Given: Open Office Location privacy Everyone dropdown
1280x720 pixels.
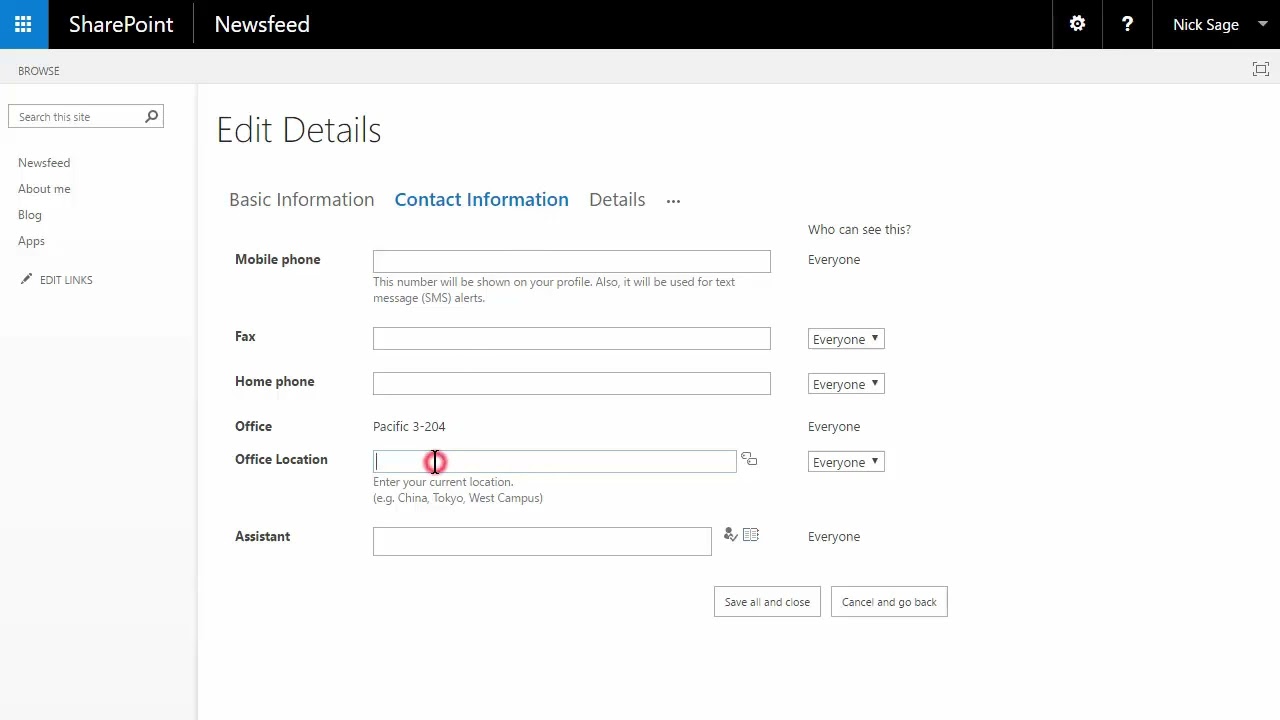Looking at the screenshot, I should pyautogui.click(x=846, y=462).
